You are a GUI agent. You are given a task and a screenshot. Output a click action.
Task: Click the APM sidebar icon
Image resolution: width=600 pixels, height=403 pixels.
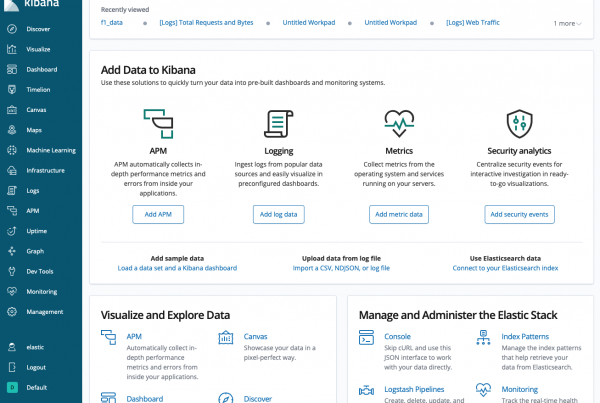pos(12,211)
